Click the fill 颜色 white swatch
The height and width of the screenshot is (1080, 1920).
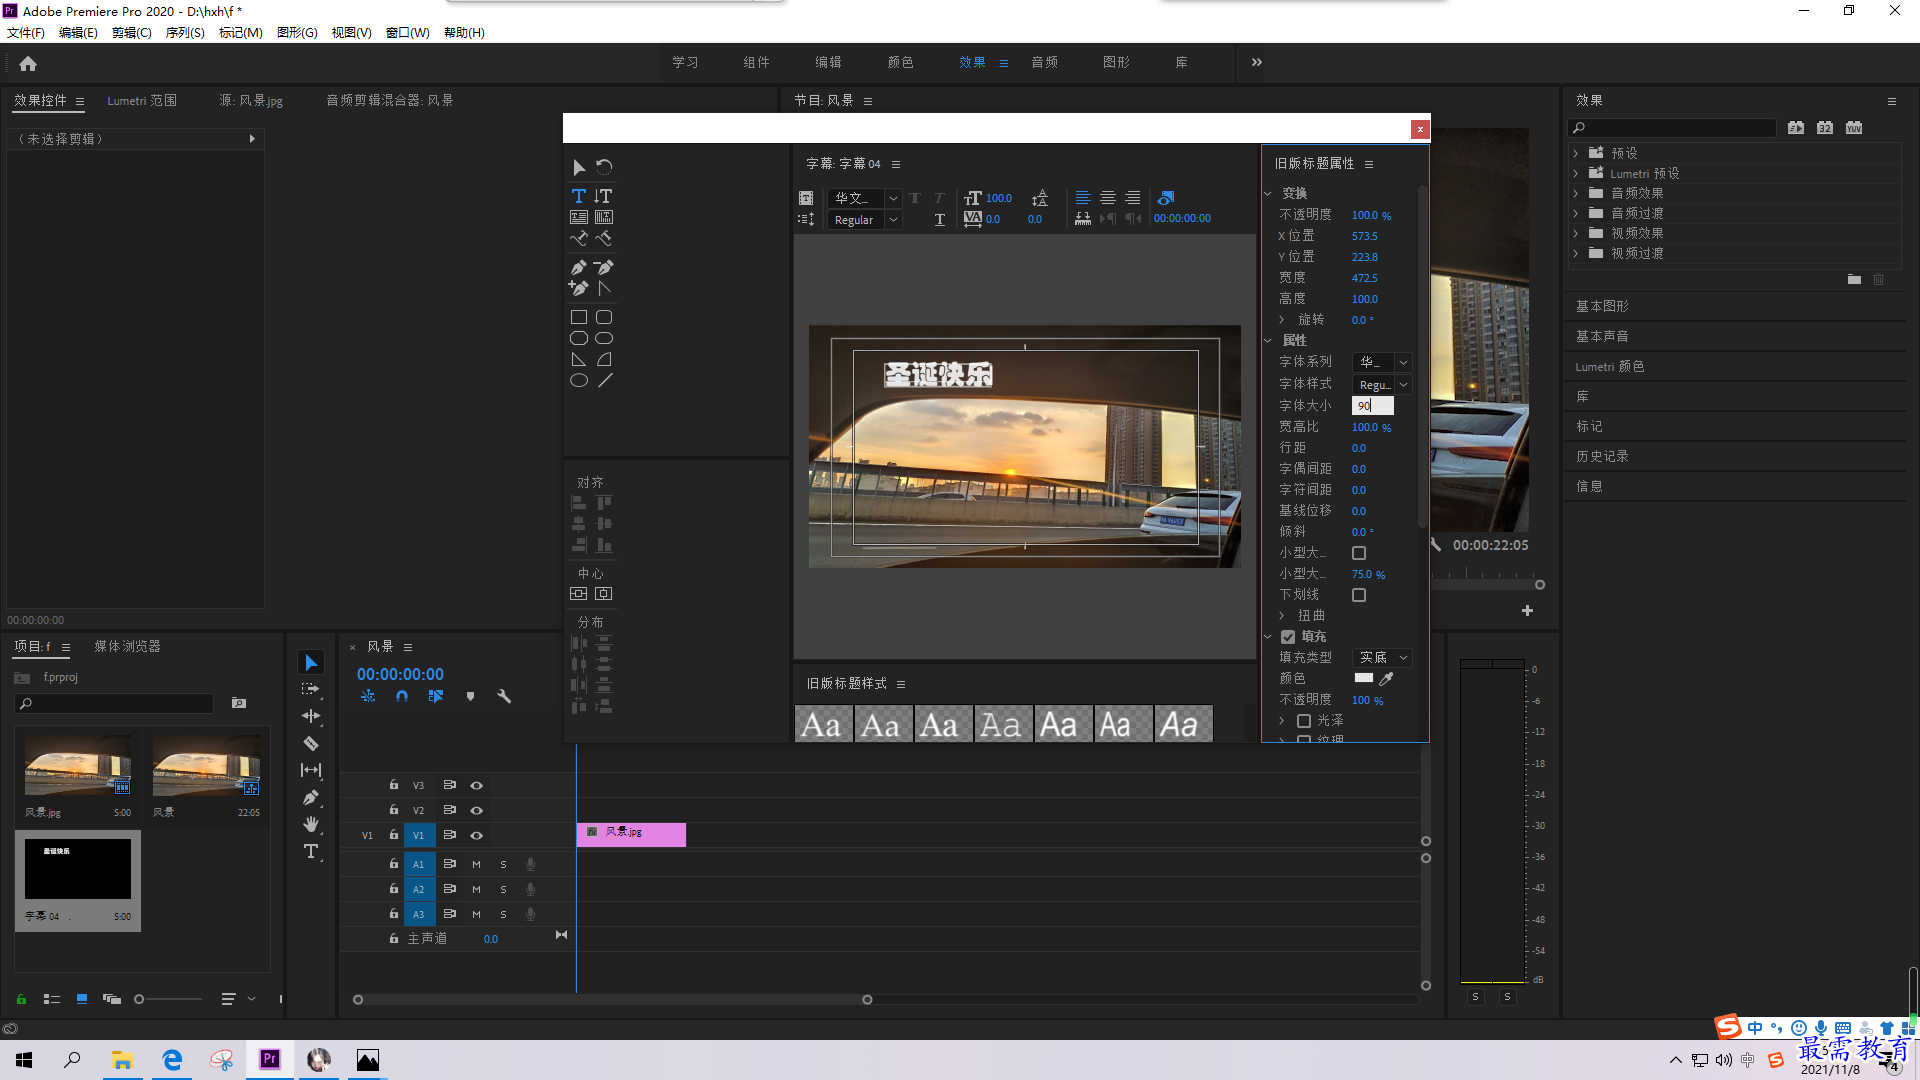pos(1363,678)
